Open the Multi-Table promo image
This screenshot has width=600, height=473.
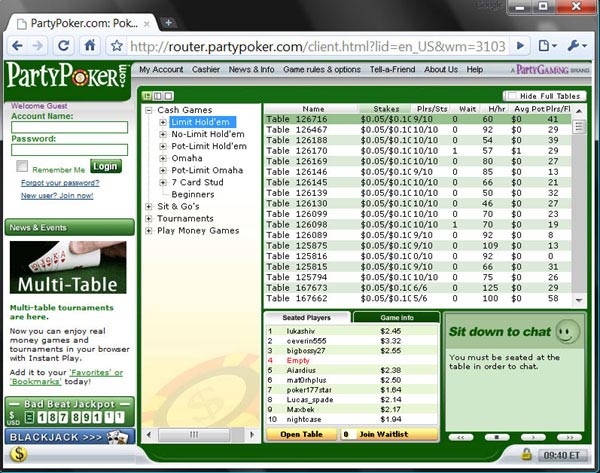click(68, 267)
